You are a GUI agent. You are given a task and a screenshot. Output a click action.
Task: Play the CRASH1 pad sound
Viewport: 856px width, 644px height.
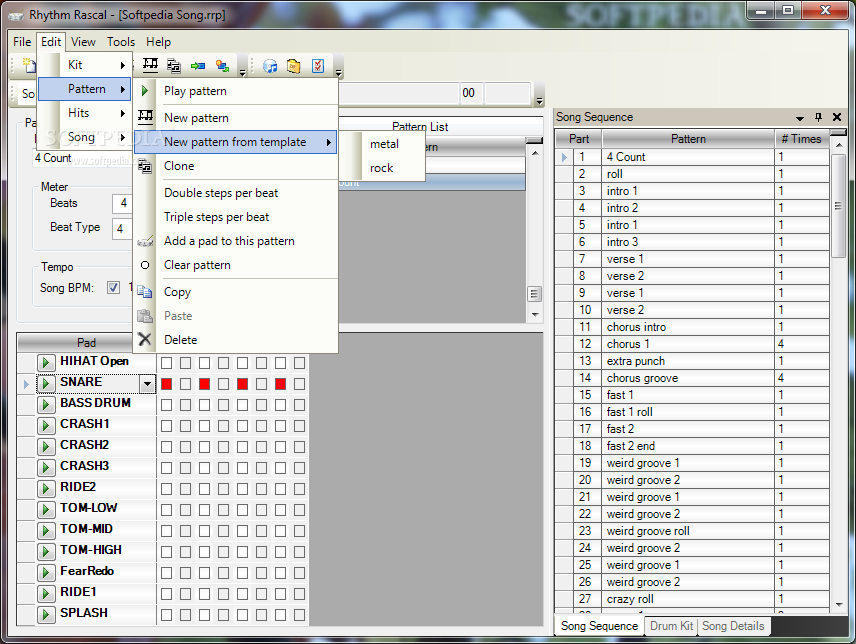tap(46, 426)
